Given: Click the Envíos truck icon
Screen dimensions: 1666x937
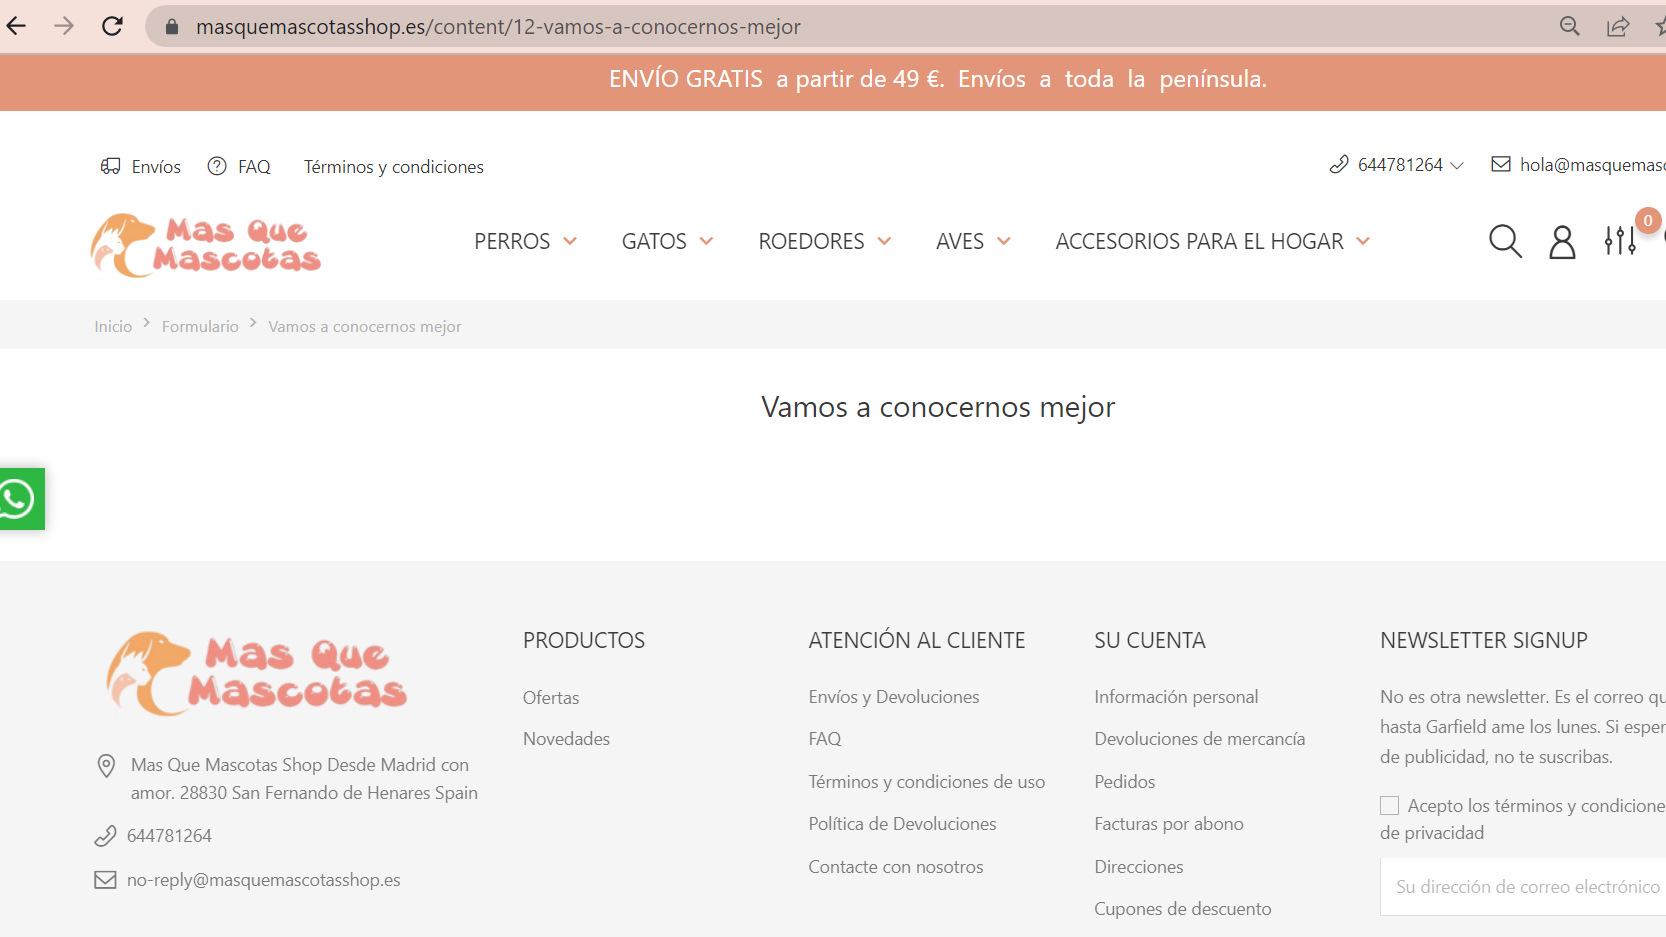Looking at the screenshot, I should (110, 166).
